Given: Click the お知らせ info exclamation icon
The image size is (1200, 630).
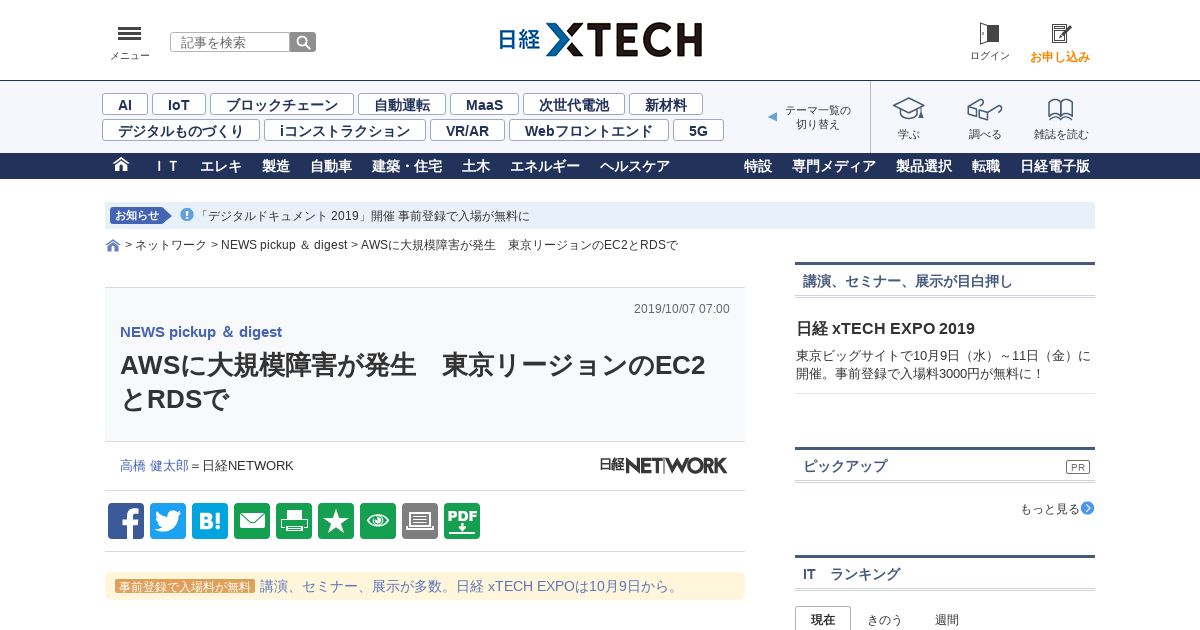Looking at the screenshot, I should (187, 215).
